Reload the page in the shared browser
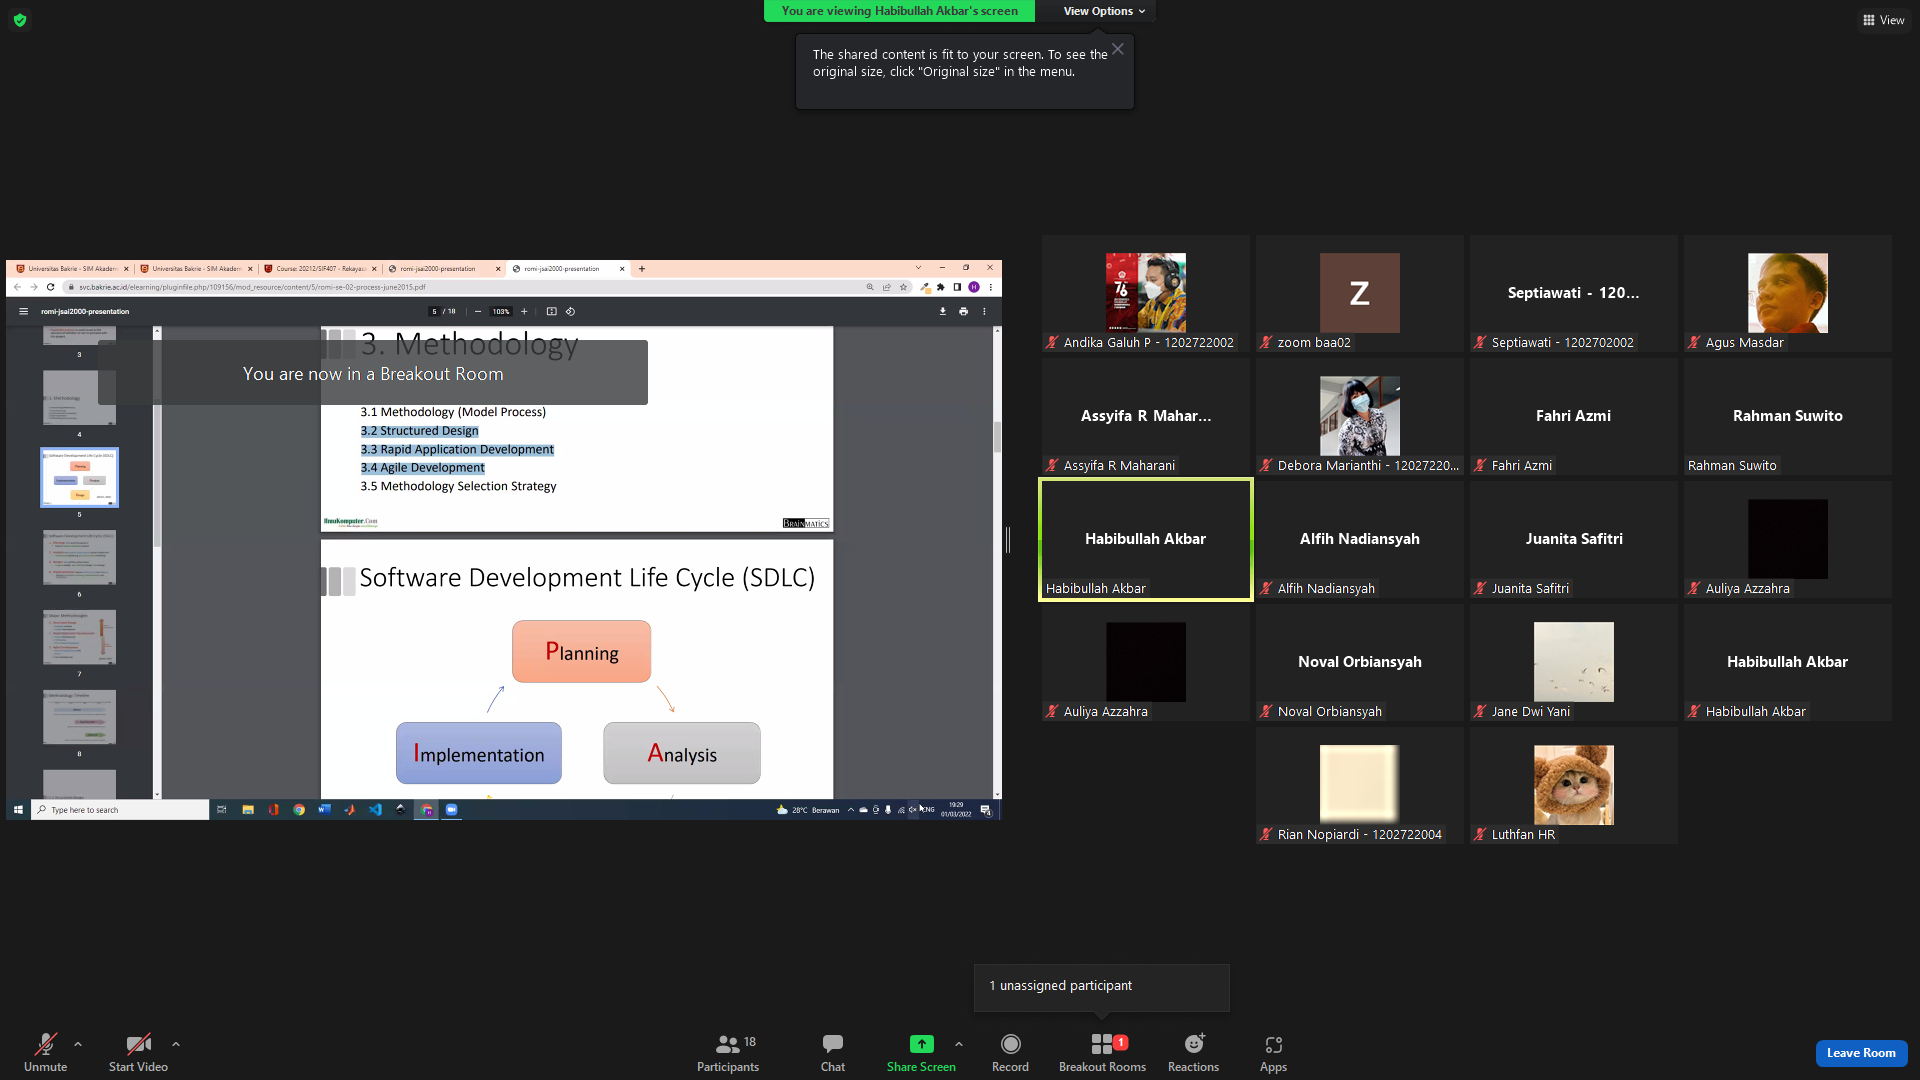This screenshot has height=1080, width=1920. click(50, 287)
